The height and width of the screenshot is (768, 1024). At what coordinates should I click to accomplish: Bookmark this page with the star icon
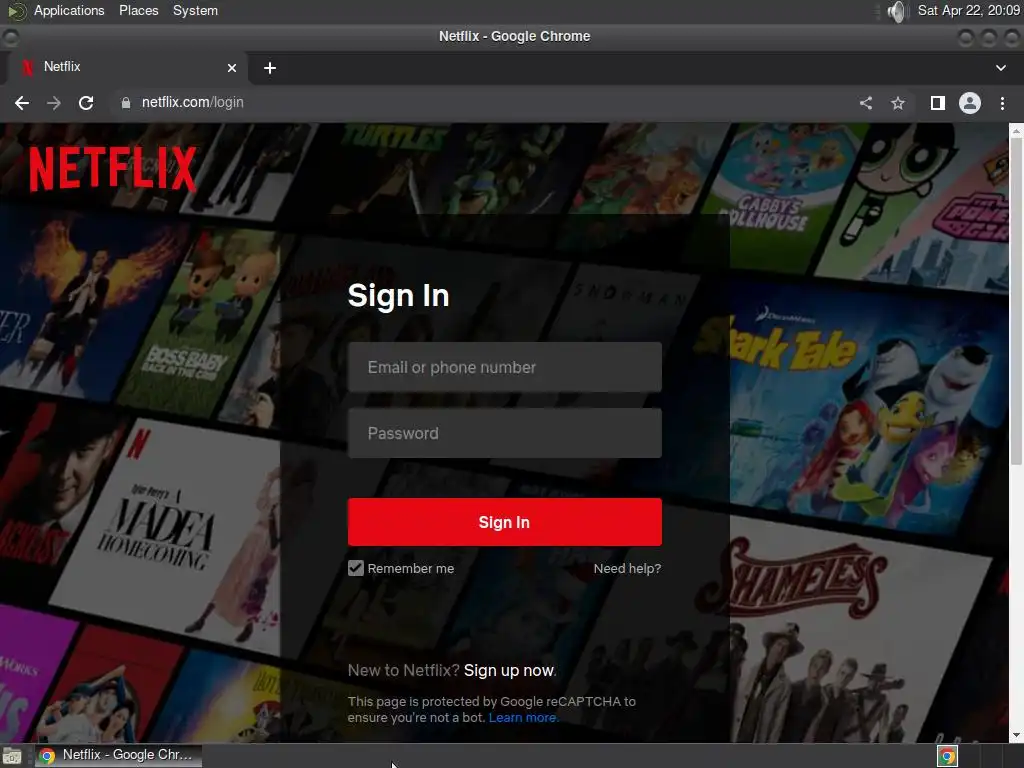coord(898,103)
